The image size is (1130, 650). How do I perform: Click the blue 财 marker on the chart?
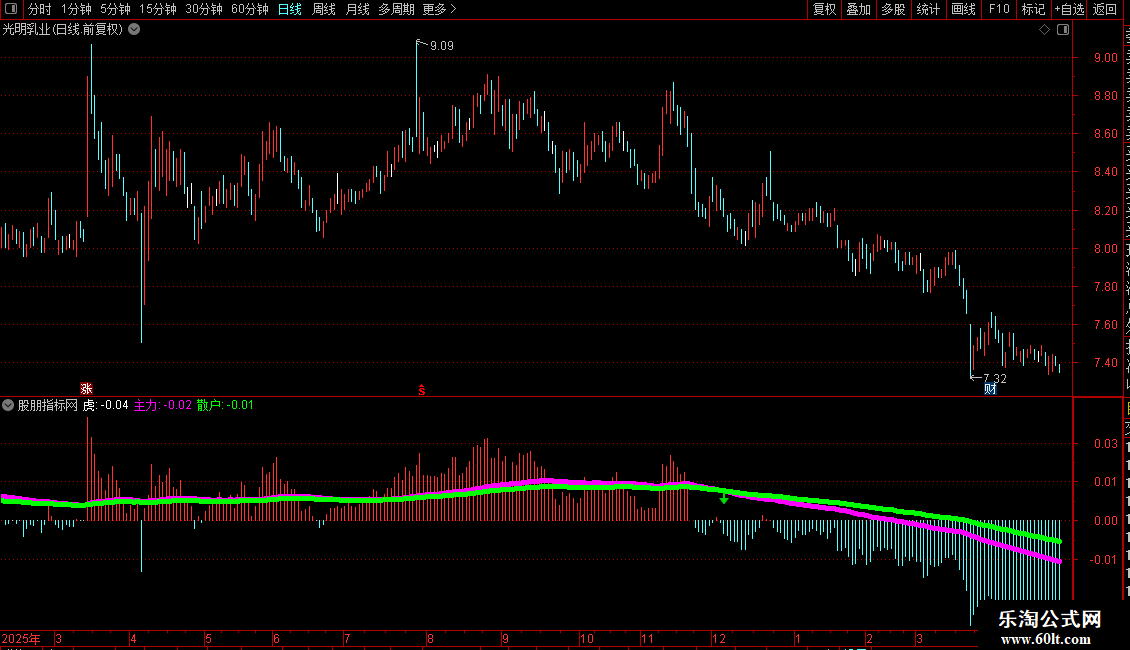[990, 389]
